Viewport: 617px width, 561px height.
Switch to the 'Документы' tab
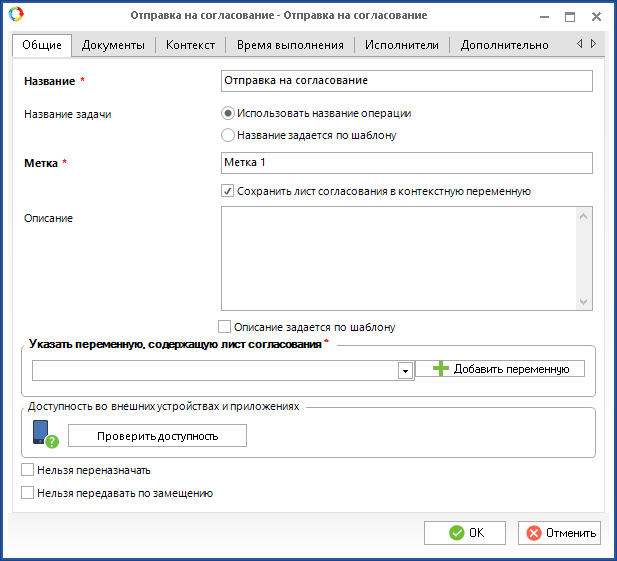tap(113, 45)
